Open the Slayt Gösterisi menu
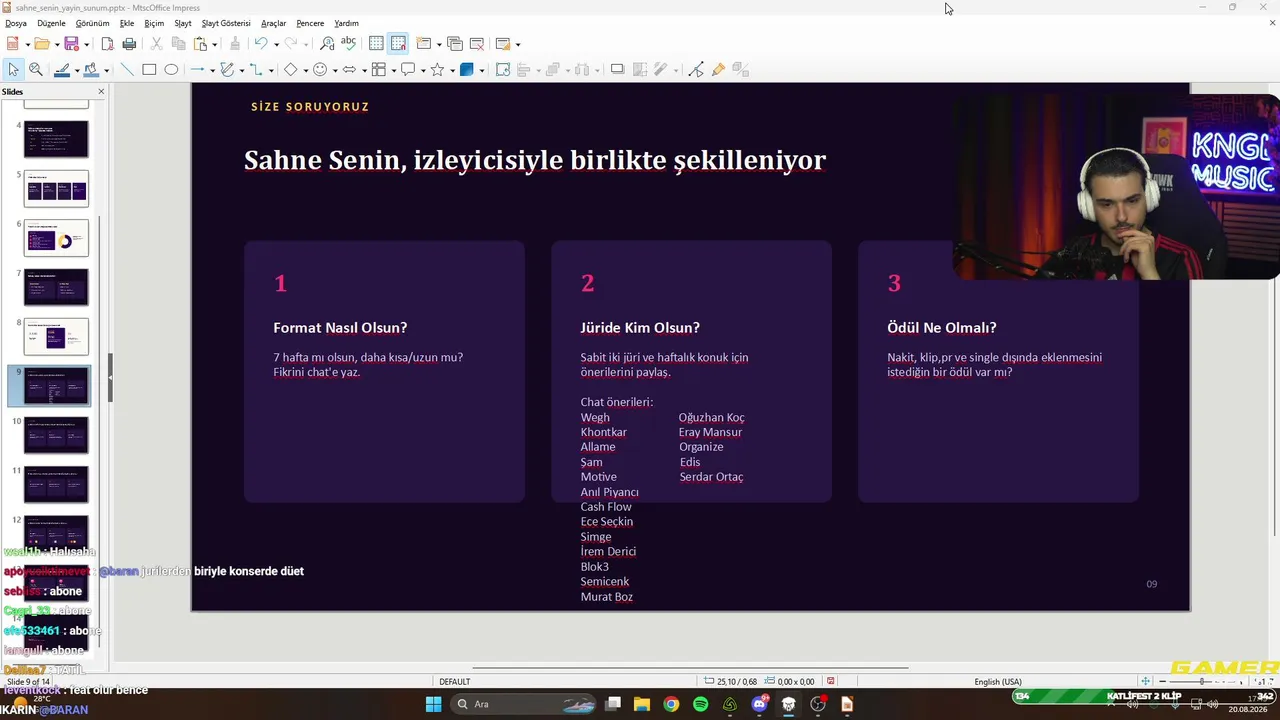The height and width of the screenshot is (720, 1280). (x=226, y=23)
